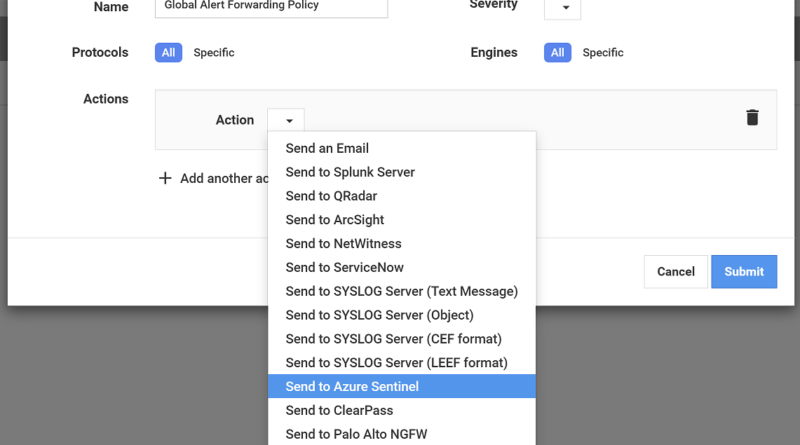Screen dimensions: 800x445
Task: Select Send to Splunk Server
Action: pos(402,172)
